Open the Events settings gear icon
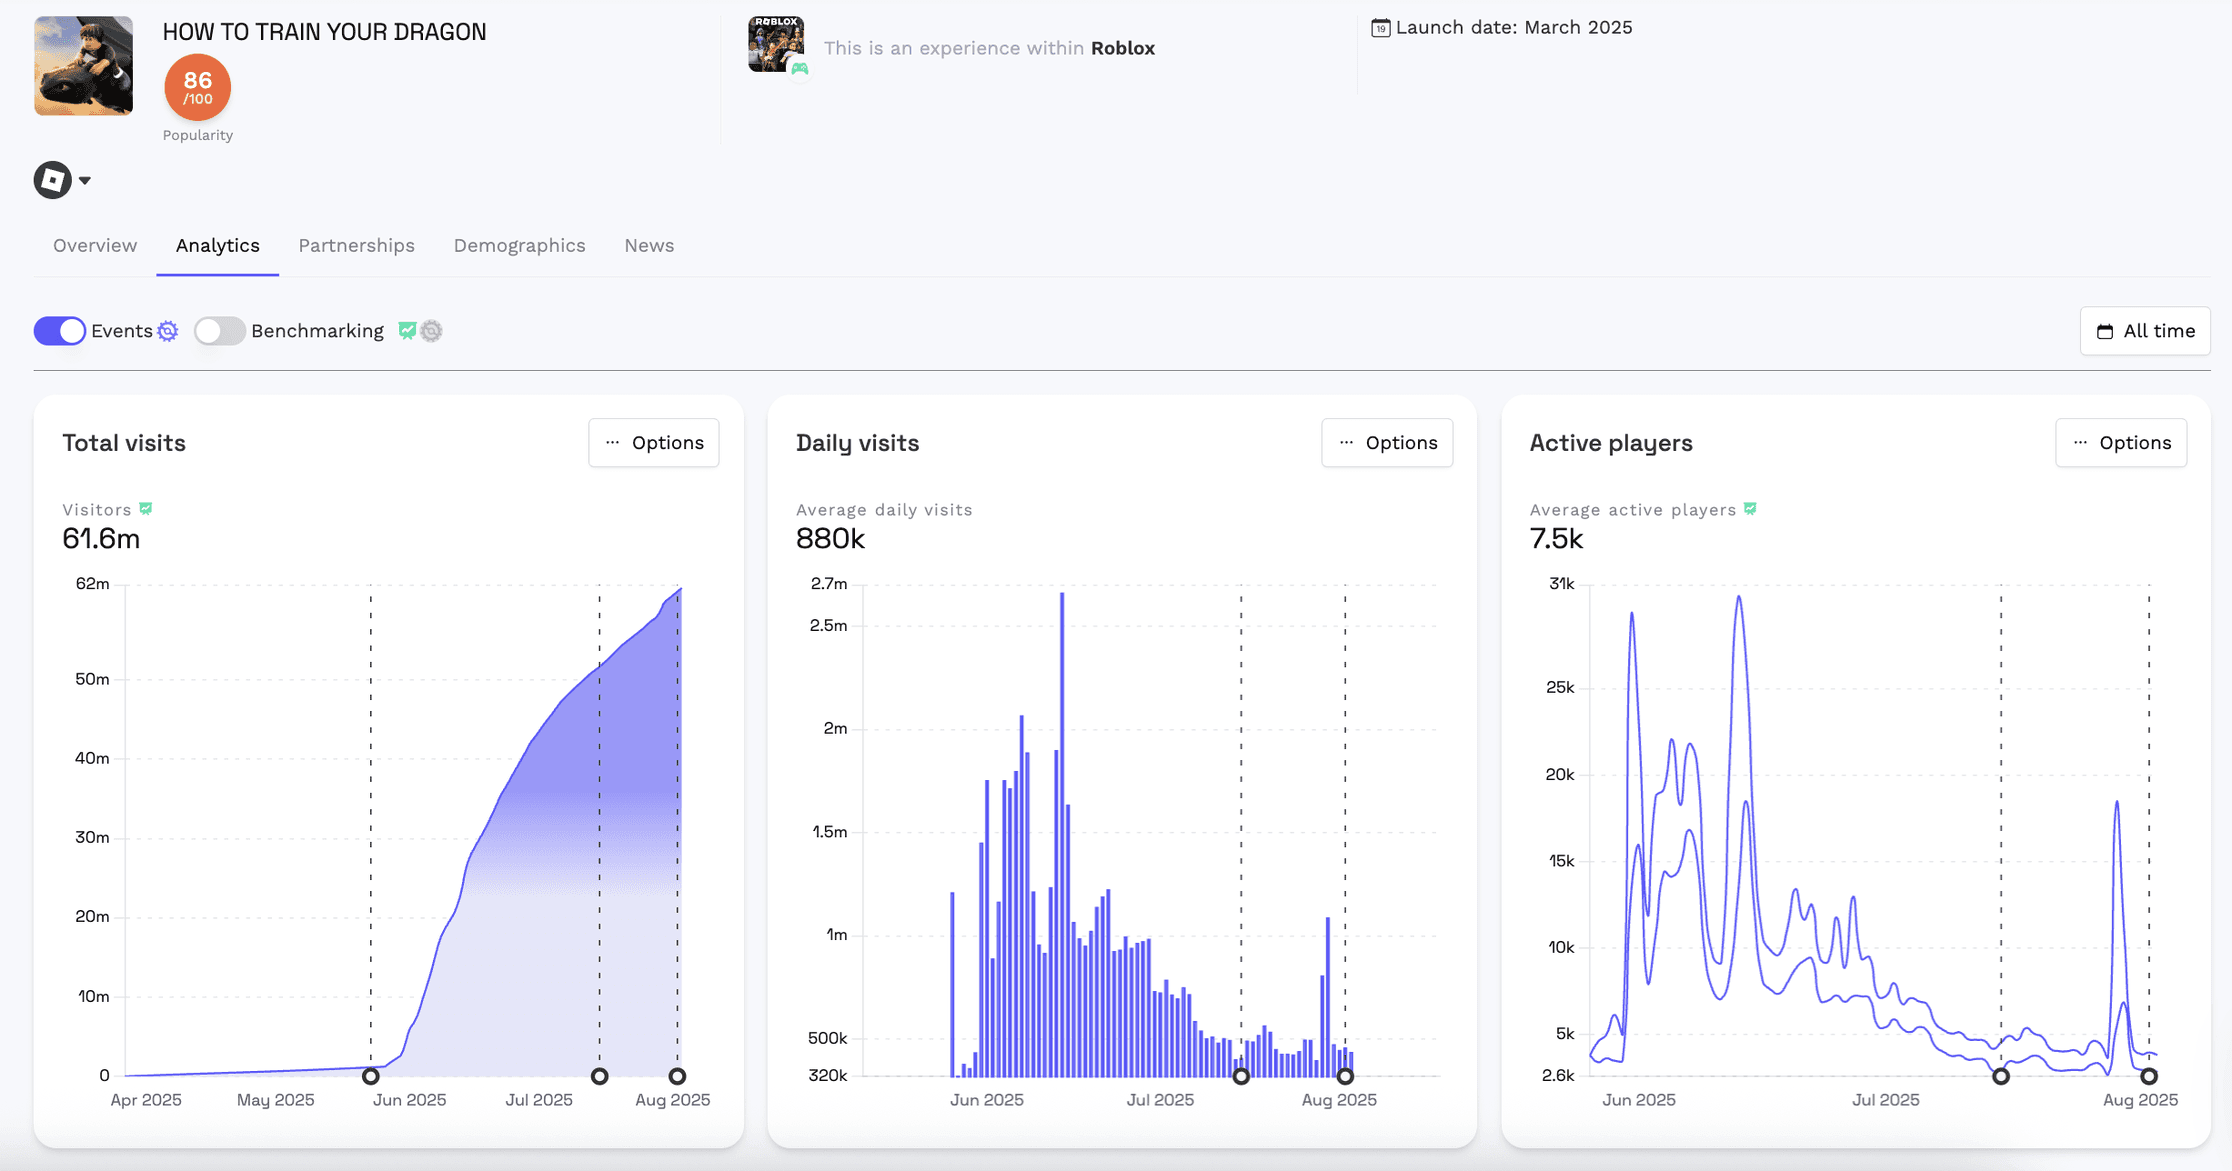This screenshot has width=2232, height=1171. coord(167,331)
